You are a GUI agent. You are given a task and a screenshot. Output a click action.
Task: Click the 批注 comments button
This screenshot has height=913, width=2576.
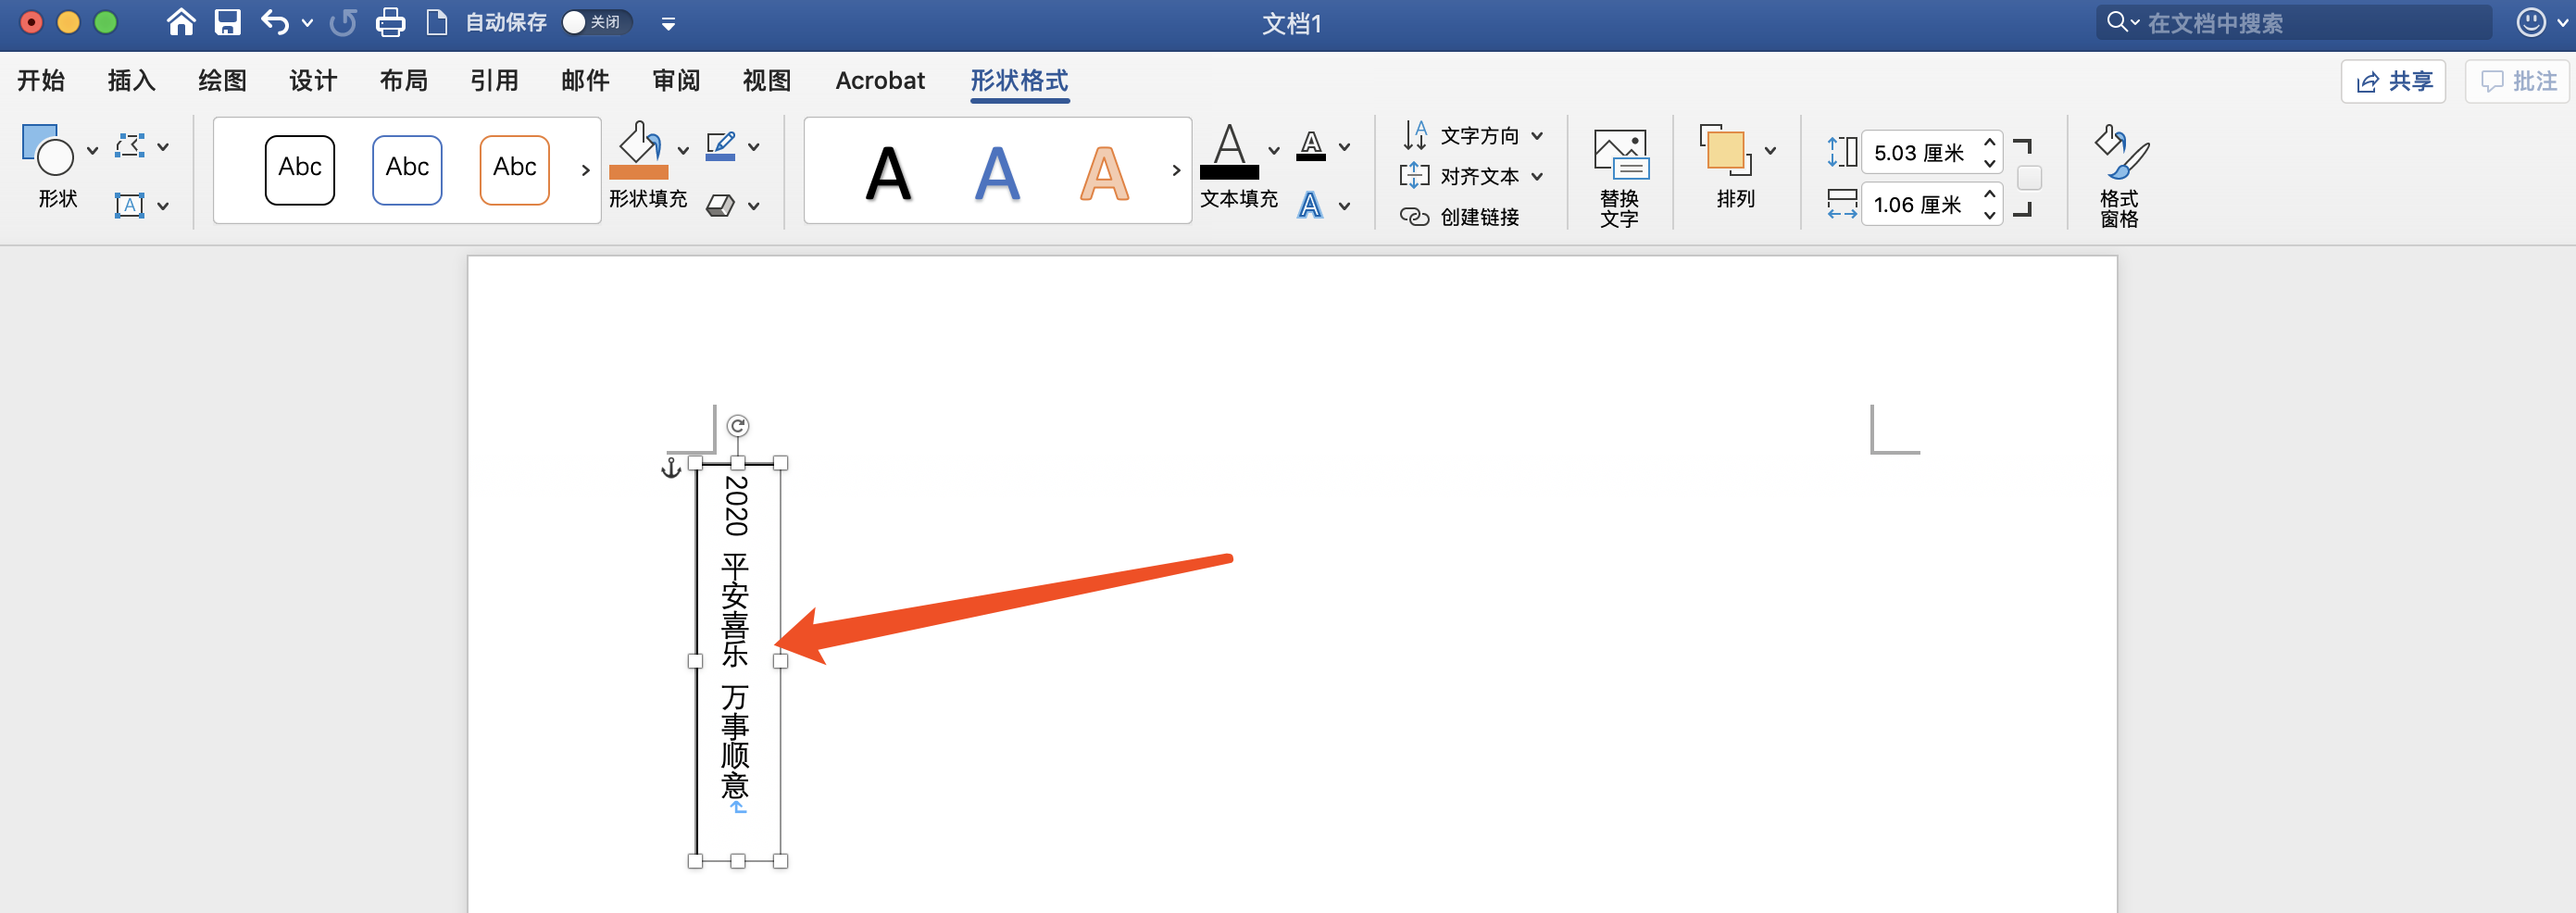[x=2518, y=81]
